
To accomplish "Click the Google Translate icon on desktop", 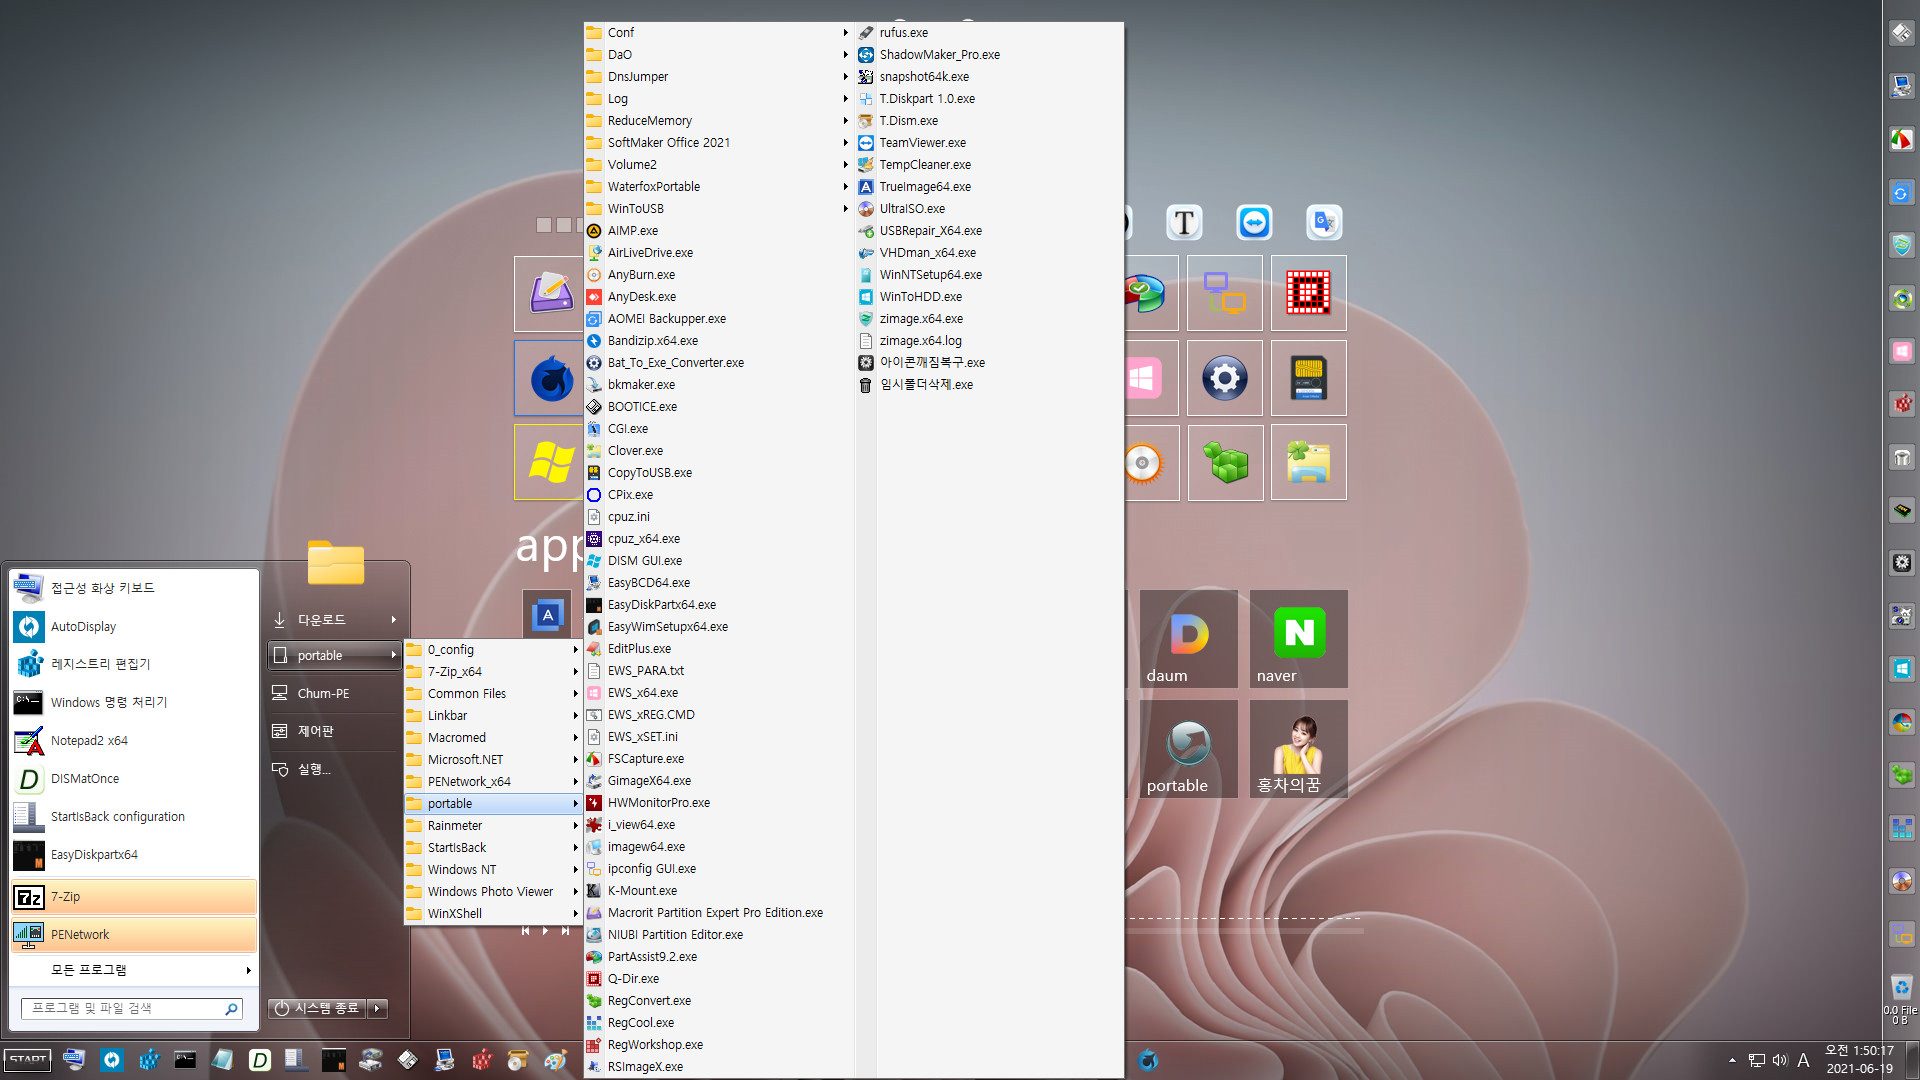I will [1324, 222].
